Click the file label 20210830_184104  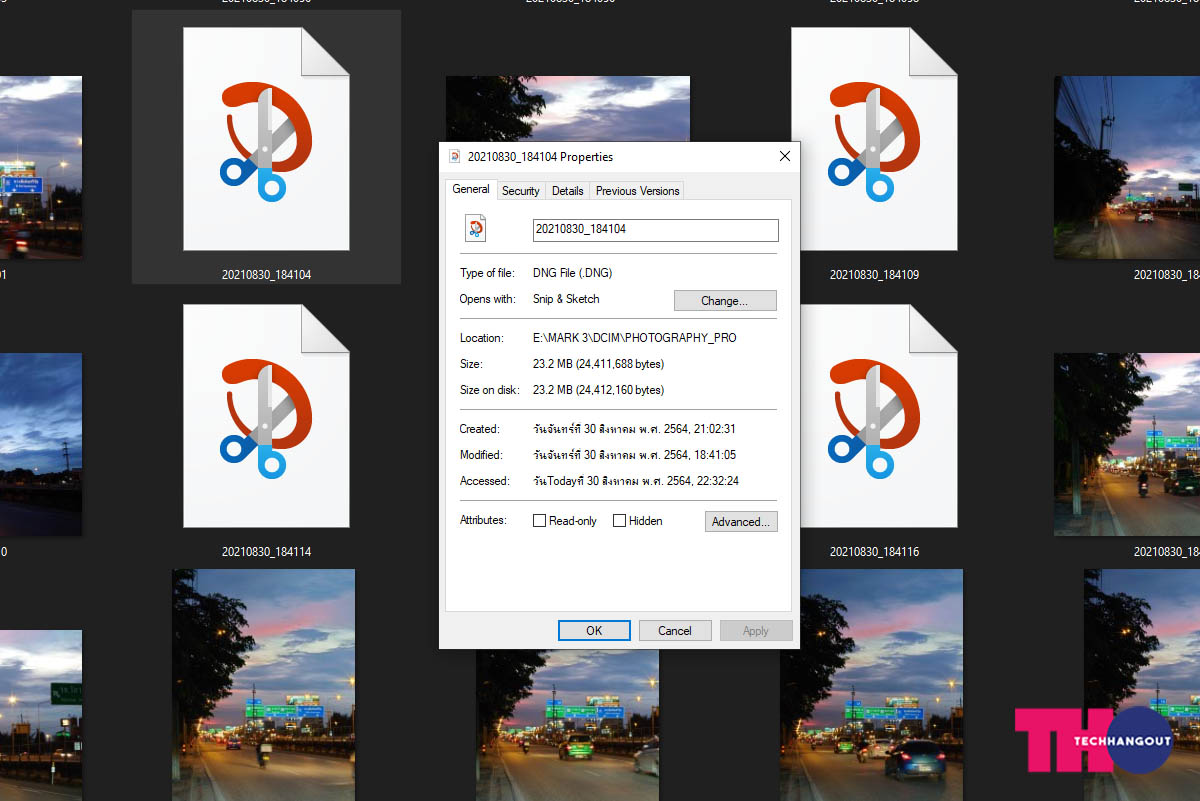pyautogui.click(x=267, y=274)
